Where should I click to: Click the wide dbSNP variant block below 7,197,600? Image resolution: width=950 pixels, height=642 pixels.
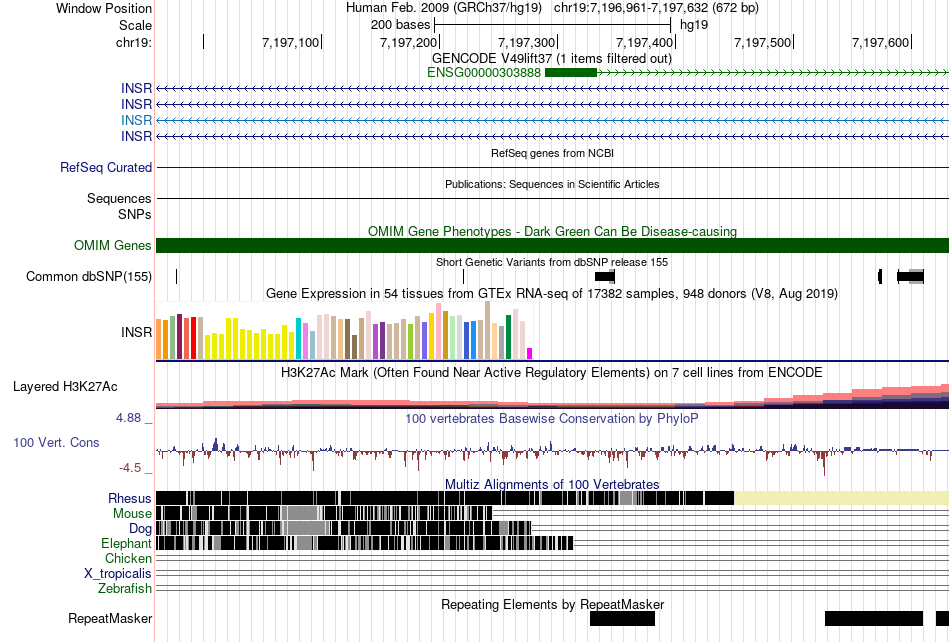click(x=910, y=277)
